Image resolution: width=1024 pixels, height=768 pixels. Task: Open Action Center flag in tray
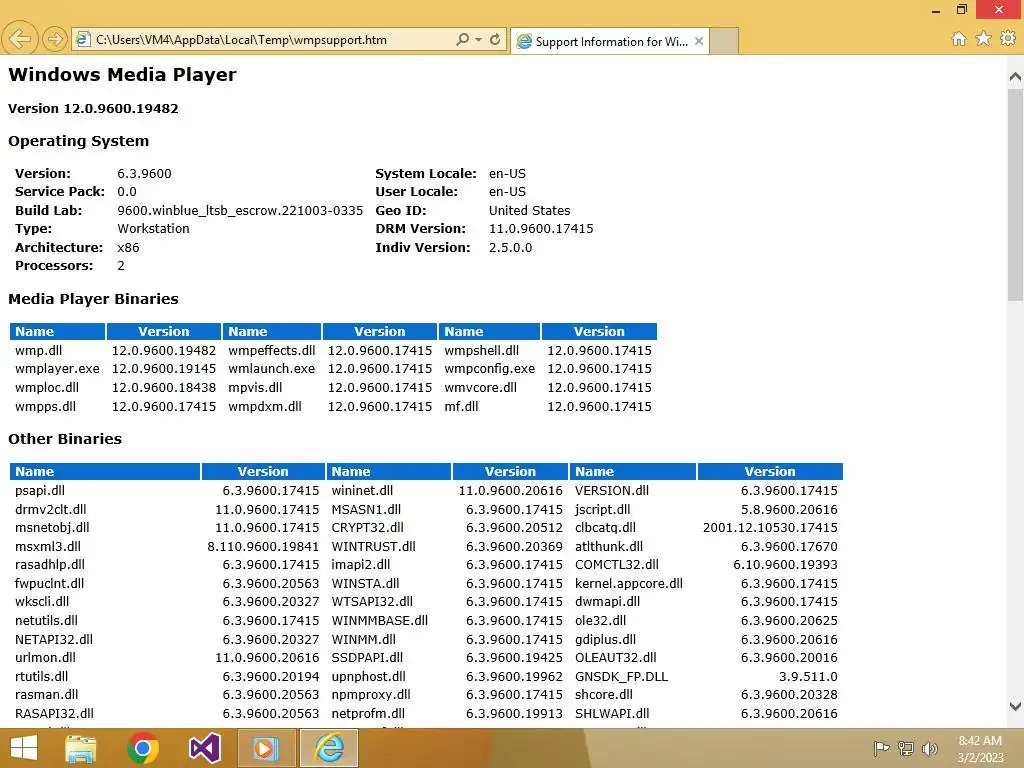tap(882, 748)
